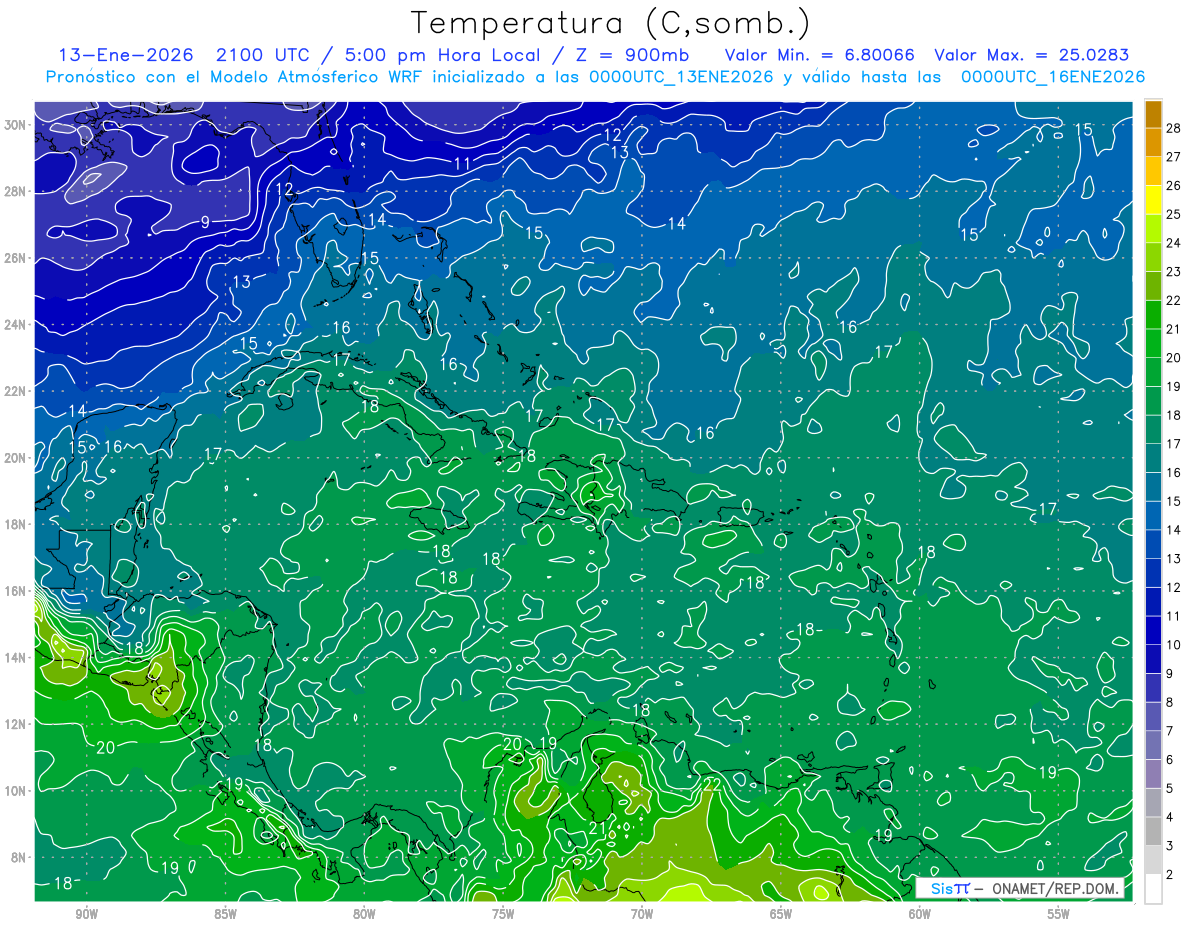Click the longitude label '75W'
Viewport: 1200px width, 927px height.
[x=503, y=914]
